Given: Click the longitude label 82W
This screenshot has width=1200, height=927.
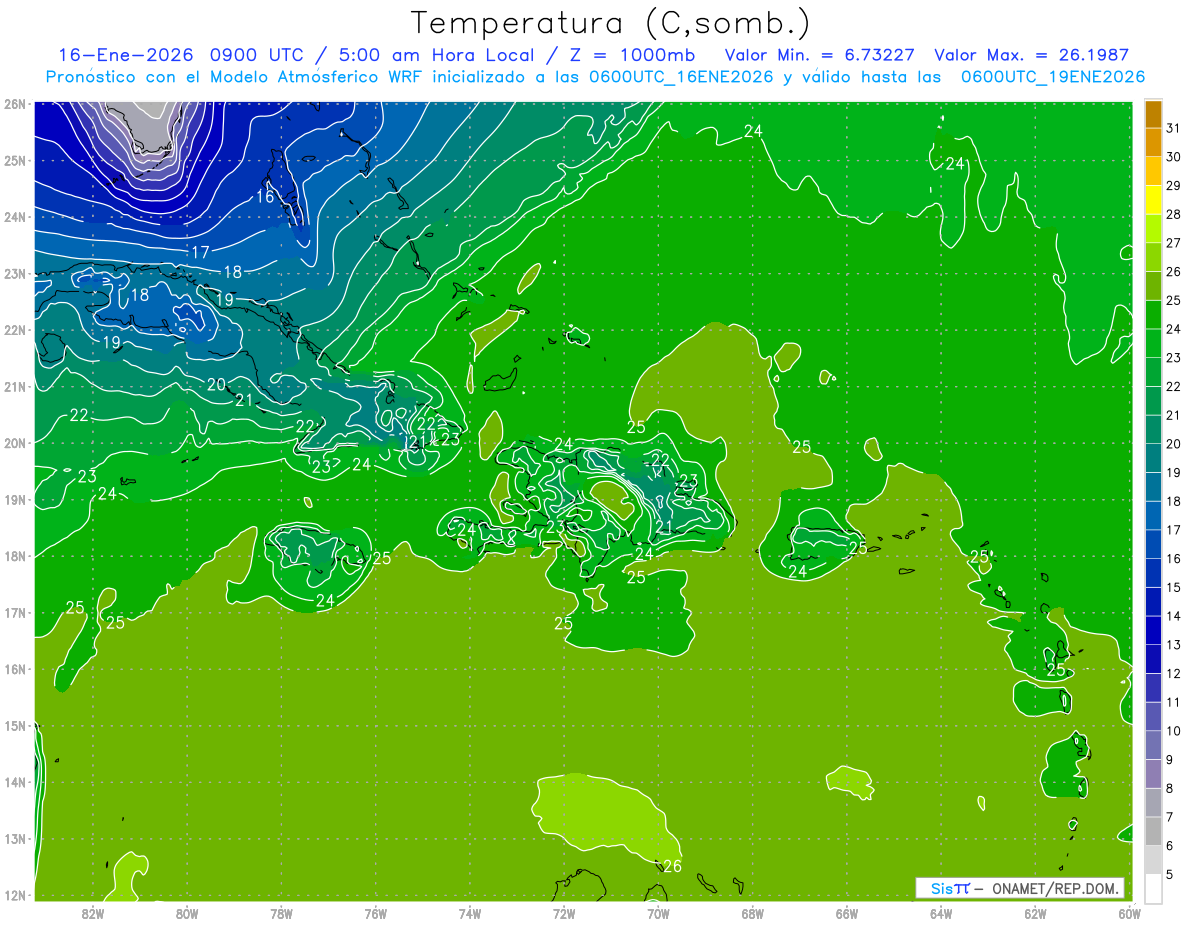Looking at the screenshot, I should point(93,913).
